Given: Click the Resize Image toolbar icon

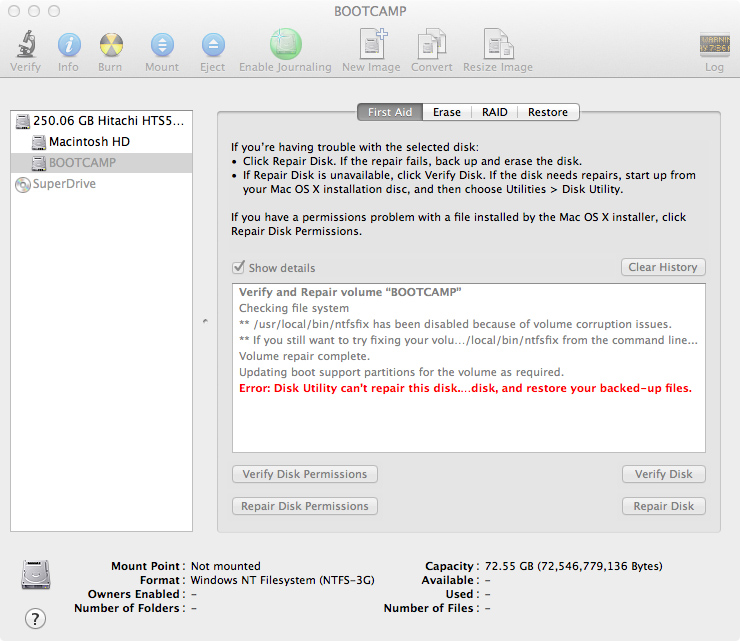Looking at the screenshot, I should [498, 43].
